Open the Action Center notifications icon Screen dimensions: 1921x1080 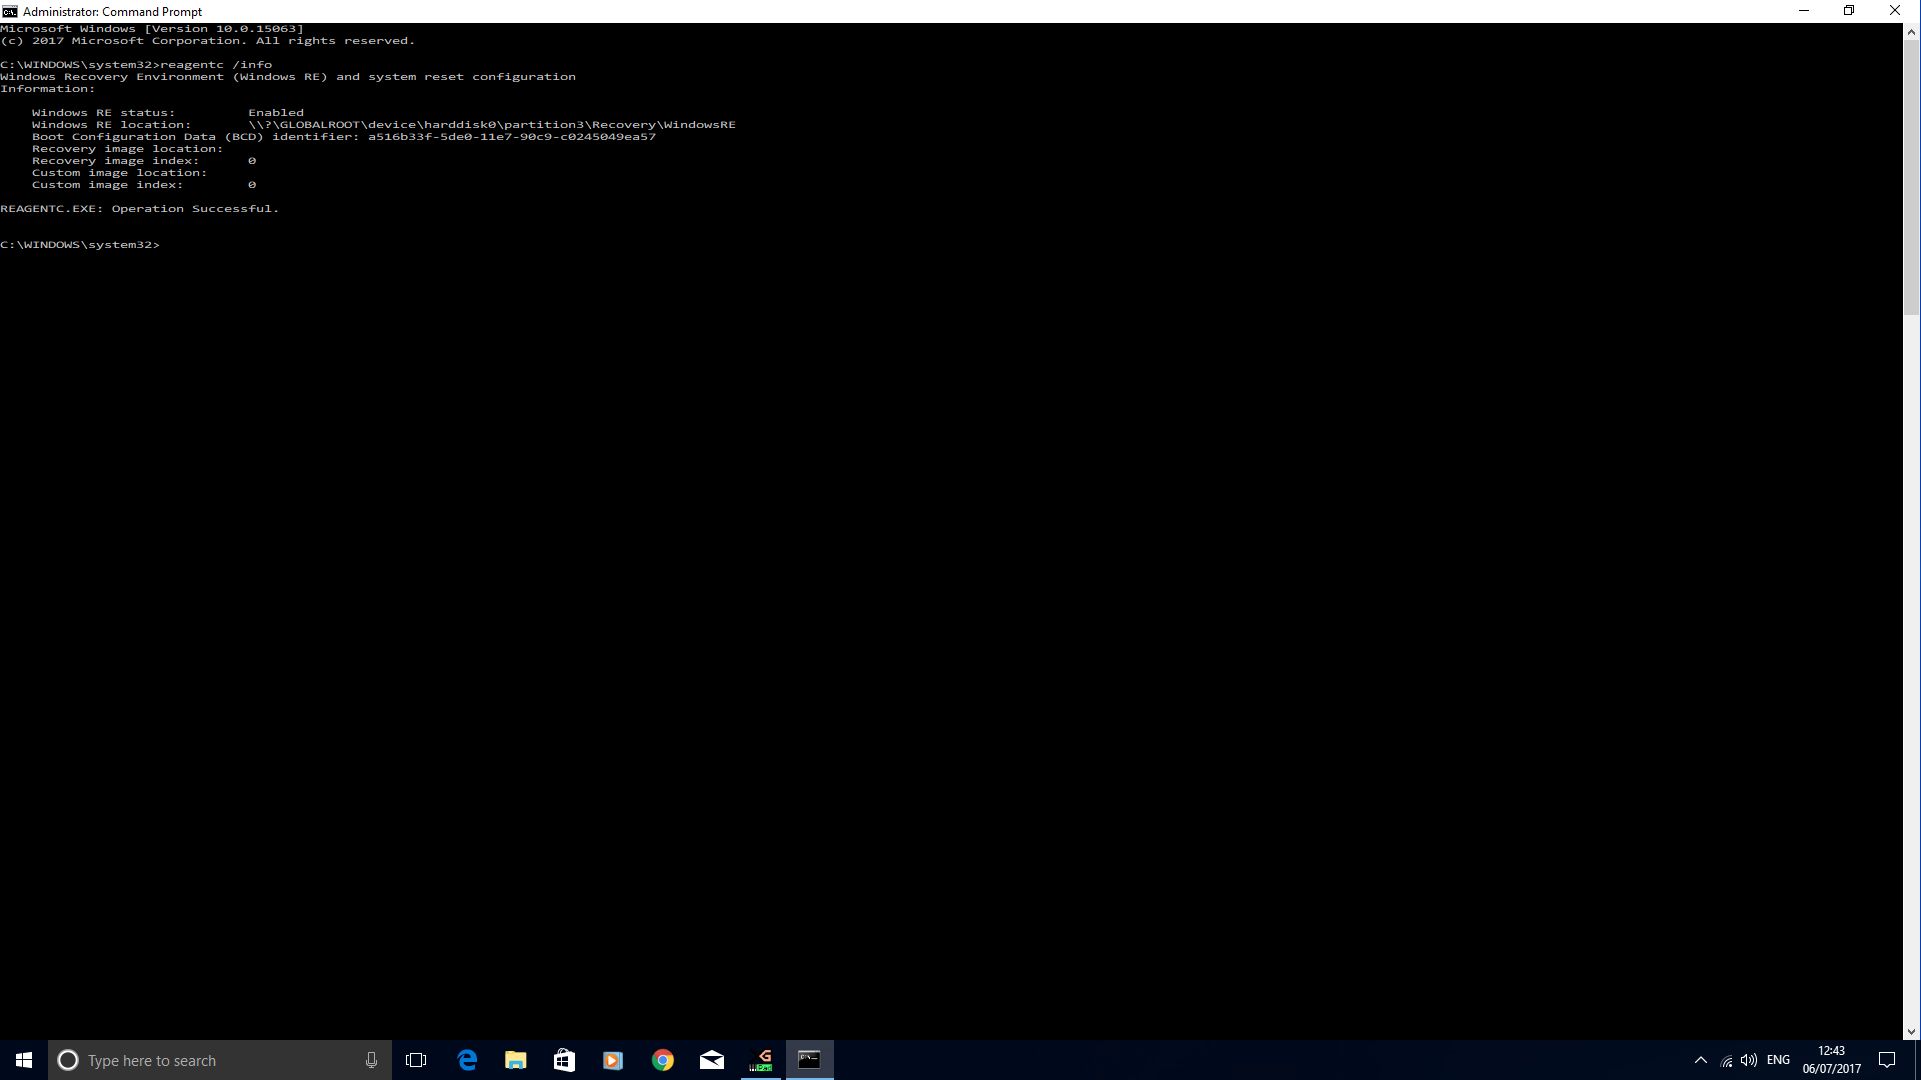click(x=1887, y=1060)
